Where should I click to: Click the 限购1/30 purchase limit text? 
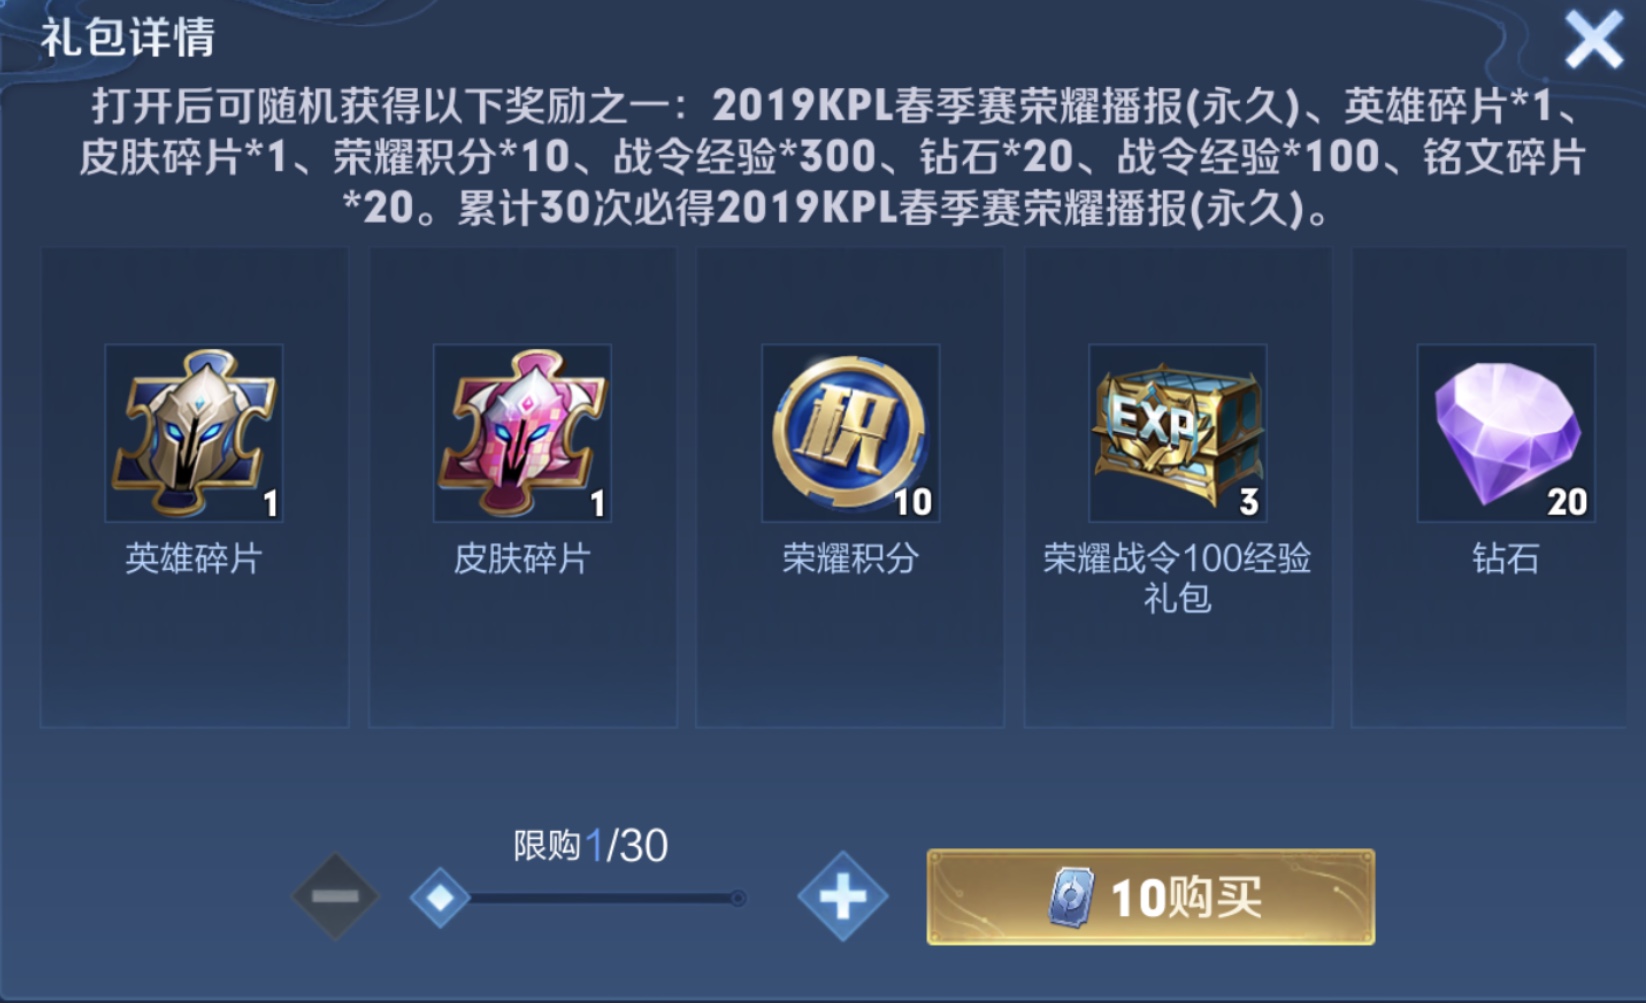point(590,846)
